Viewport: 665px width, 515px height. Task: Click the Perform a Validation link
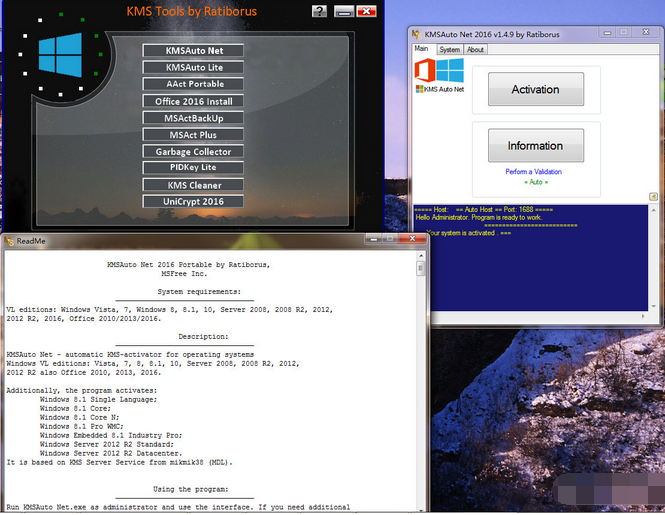coord(533,172)
